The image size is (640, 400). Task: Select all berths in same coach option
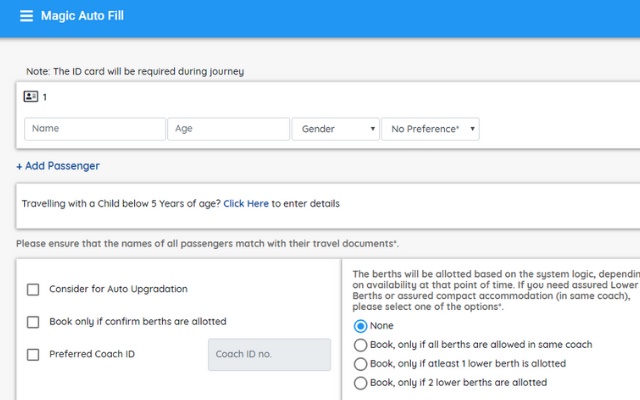tap(361, 345)
